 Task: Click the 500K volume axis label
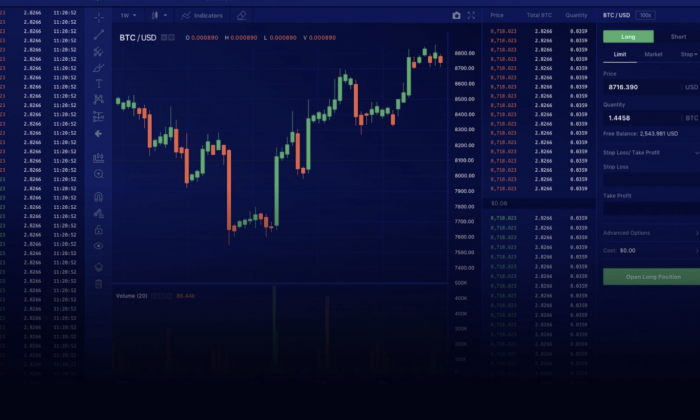[x=461, y=283]
